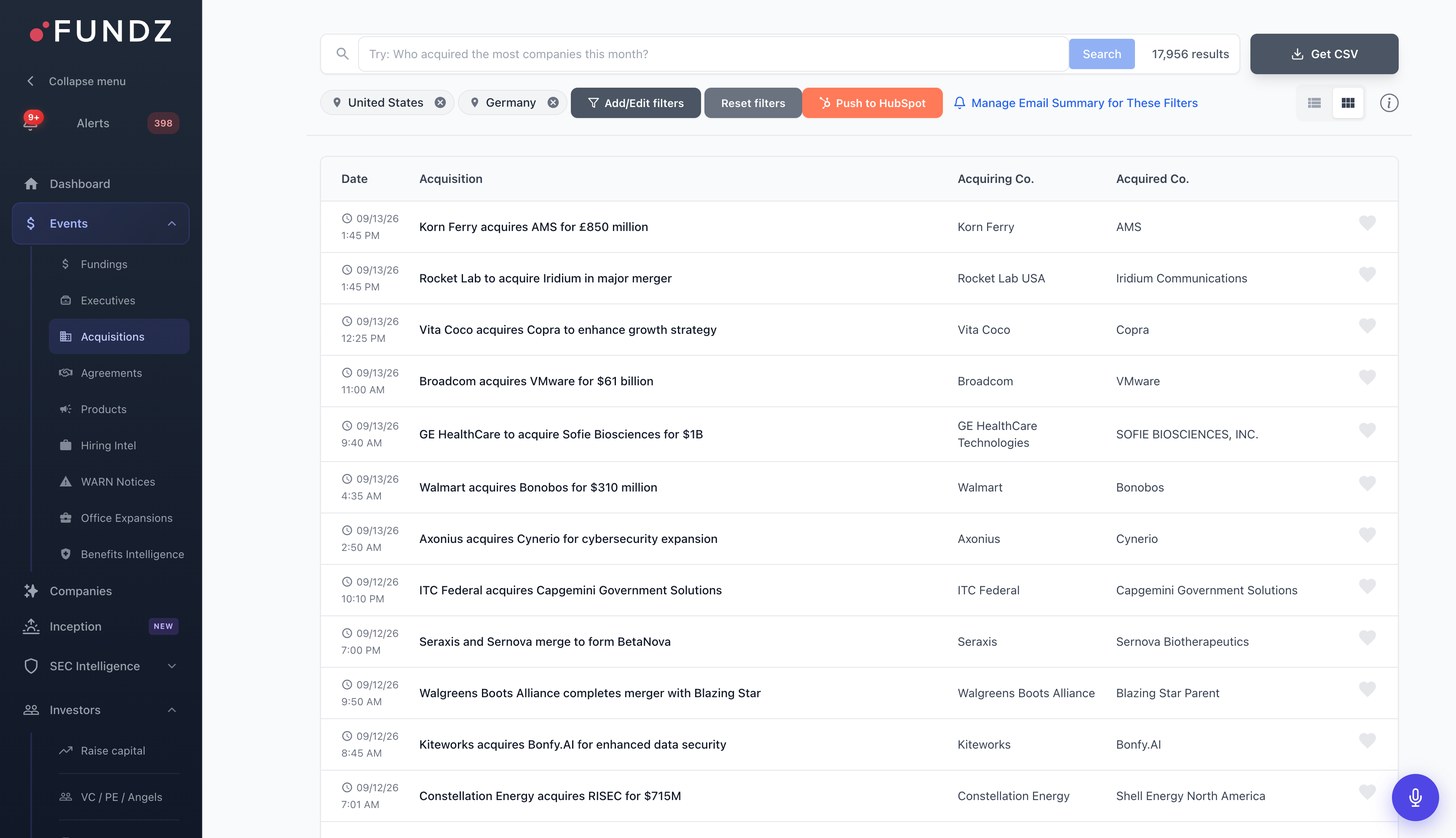Image resolution: width=1456 pixels, height=838 pixels.
Task: Open 'Constellation Energy acquires RISEC for $715M'
Action: 550,796
